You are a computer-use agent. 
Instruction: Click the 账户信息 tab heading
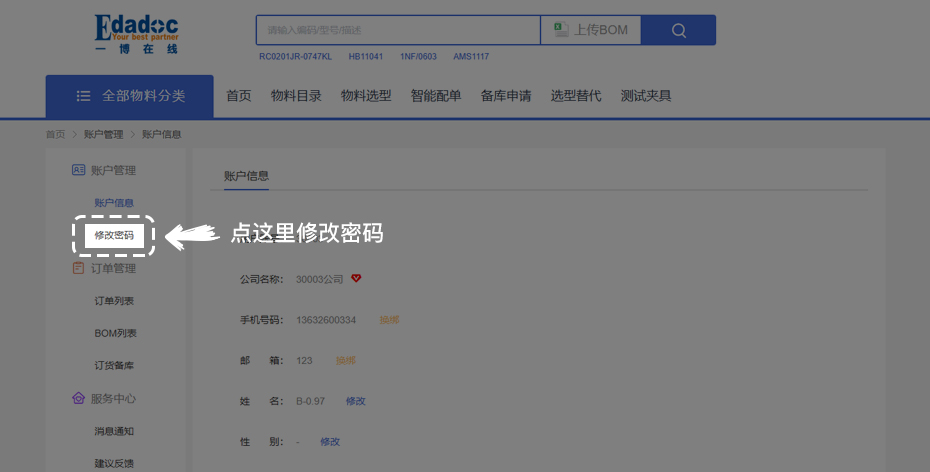(x=246, y=176)
